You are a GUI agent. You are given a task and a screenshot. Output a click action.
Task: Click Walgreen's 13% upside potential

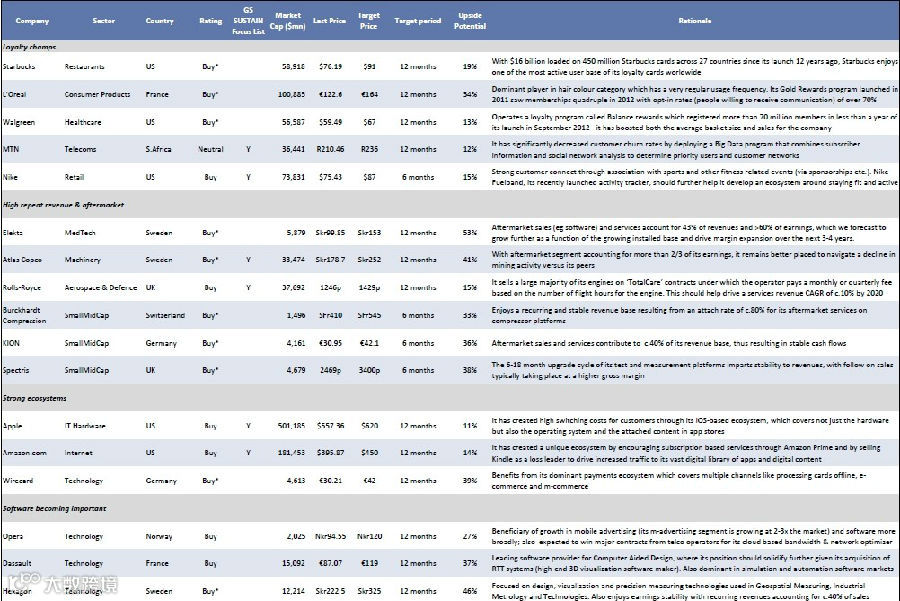click(x=470, y=122)
